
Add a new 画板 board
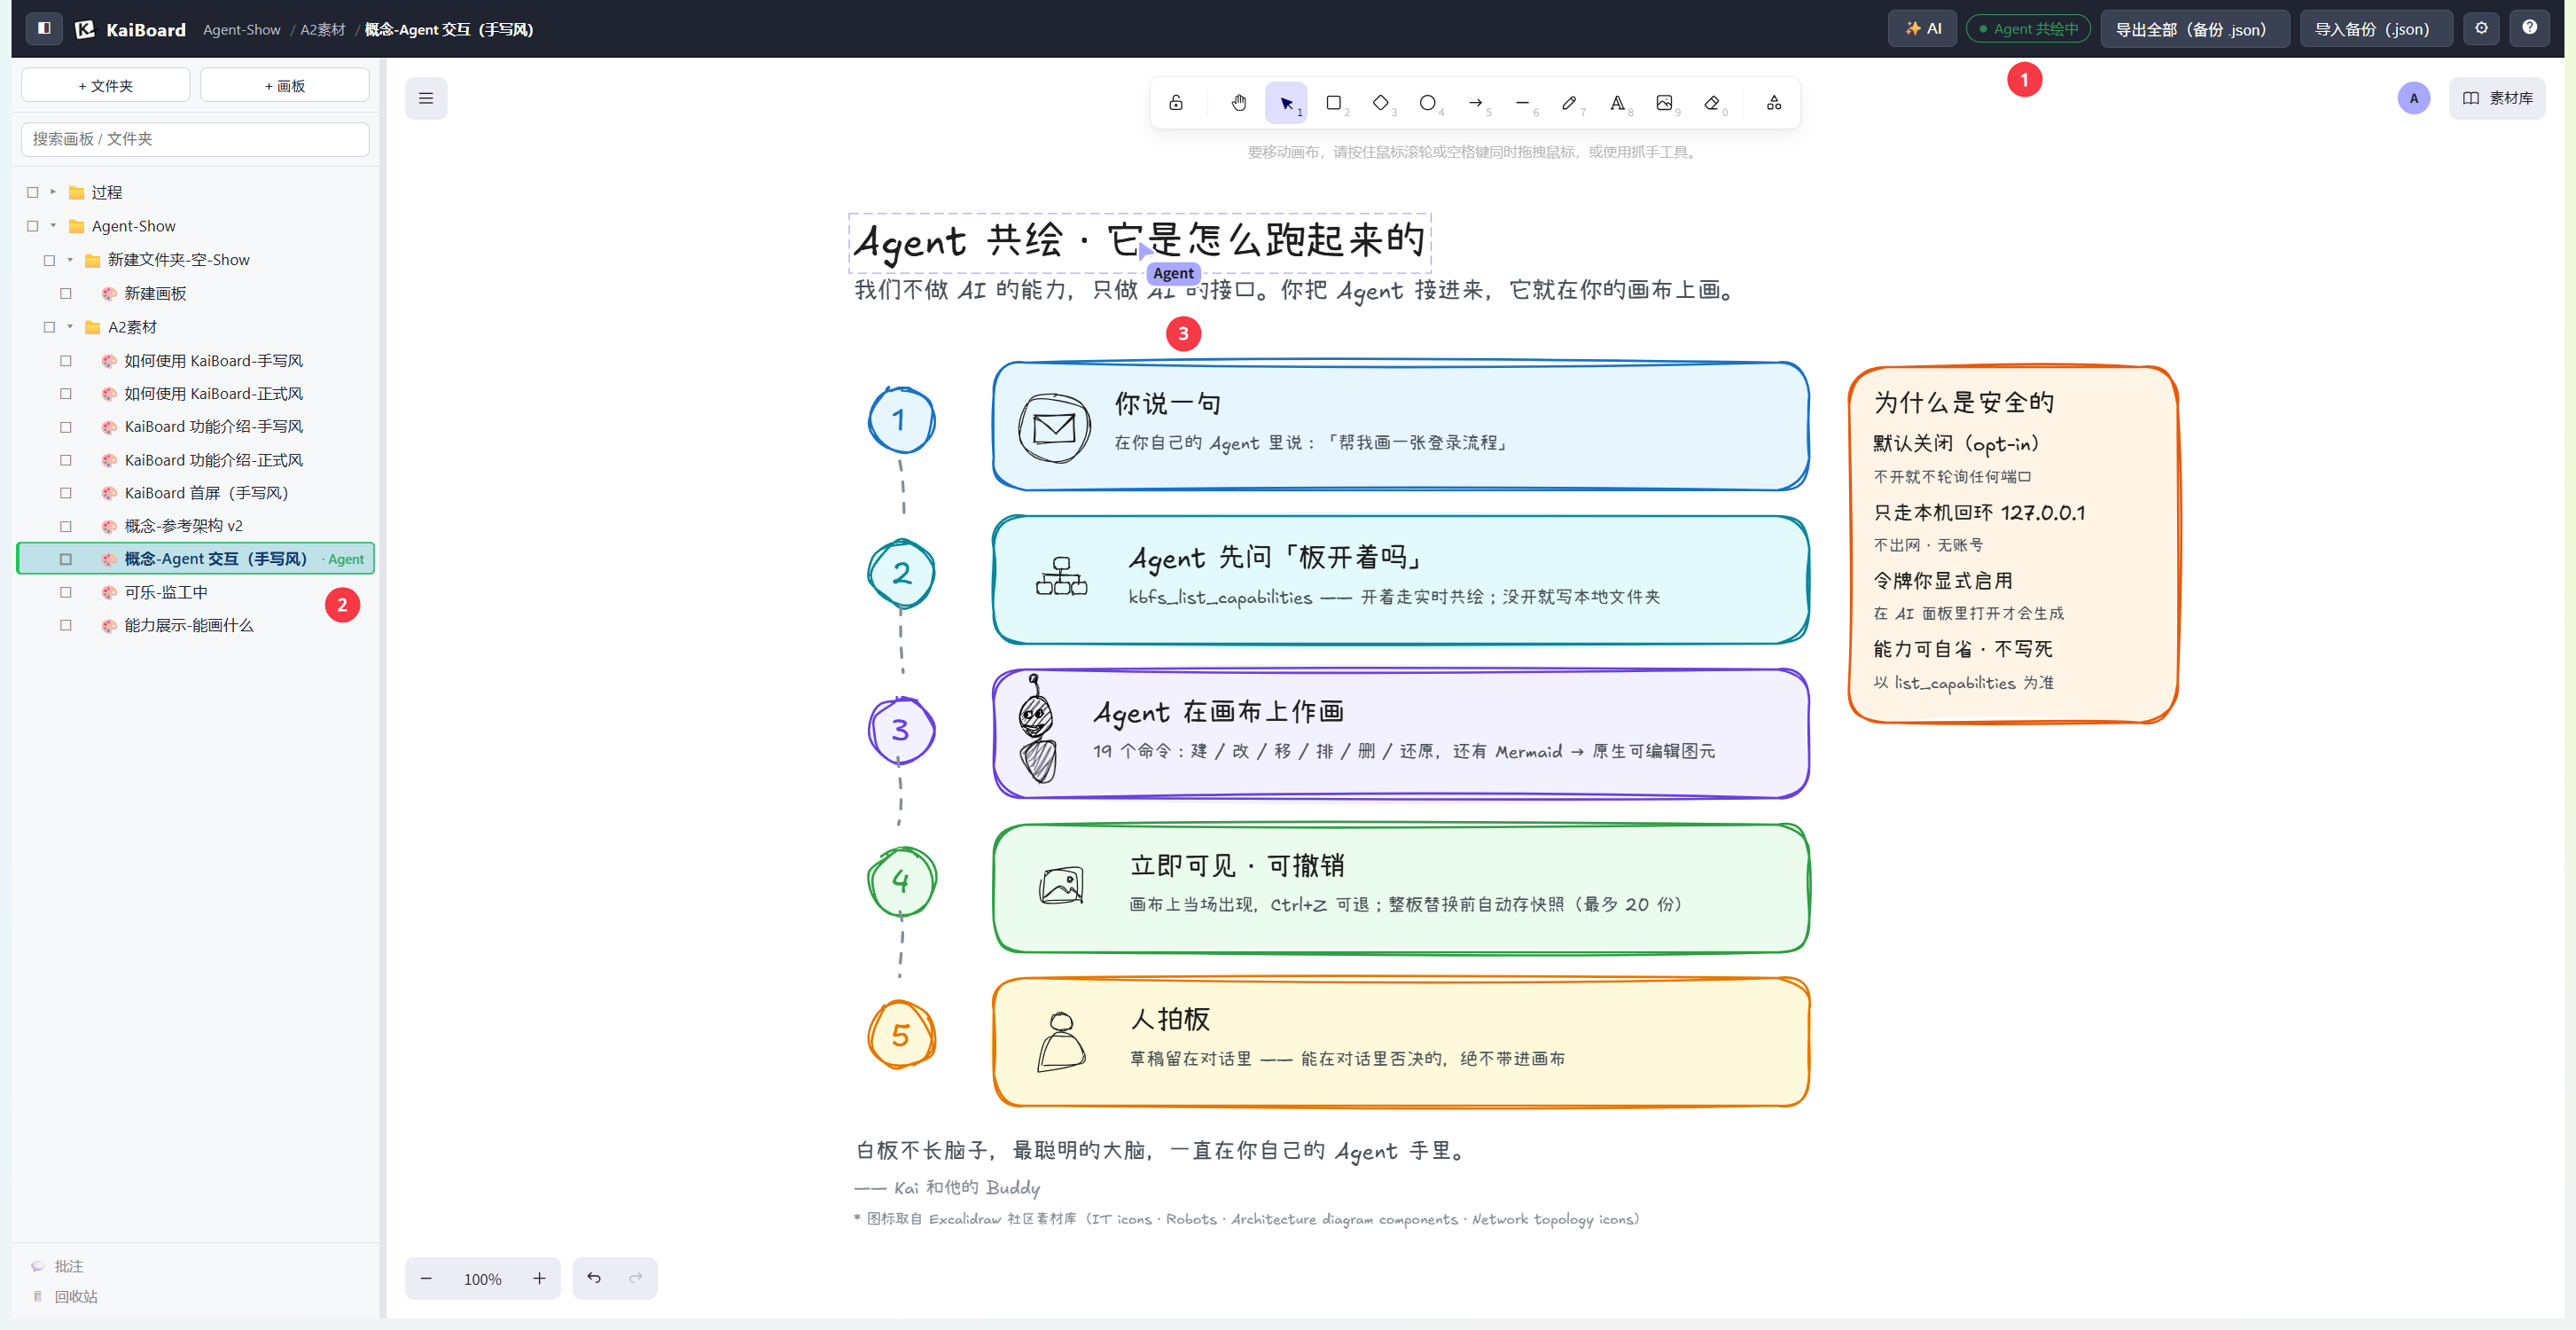284,85
